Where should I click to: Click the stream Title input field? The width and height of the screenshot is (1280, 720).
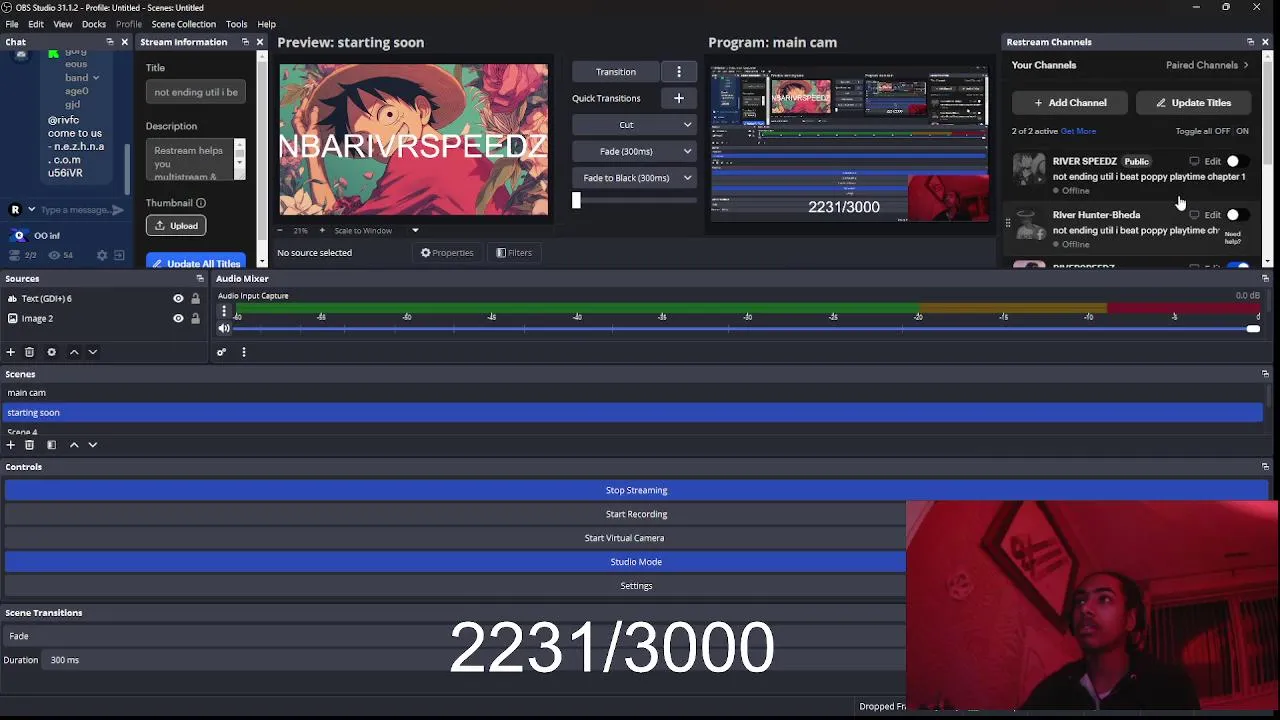(x=196, y=92)
